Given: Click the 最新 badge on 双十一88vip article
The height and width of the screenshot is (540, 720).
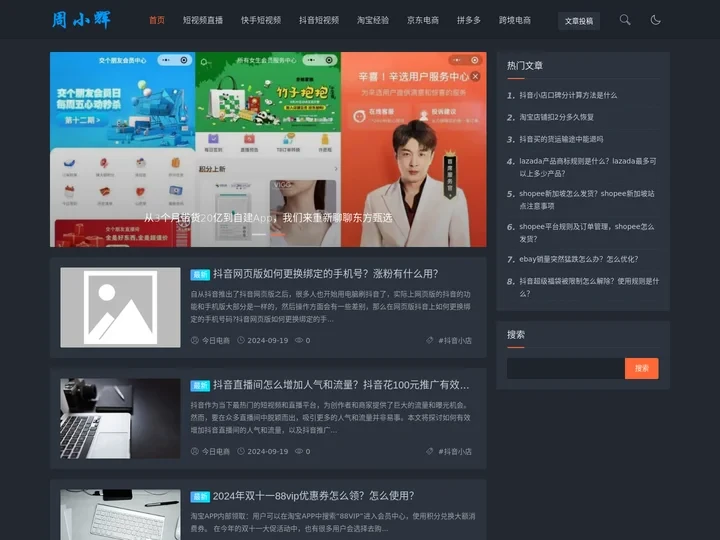Looking at the screenshot, I should (x=200, y=497).
